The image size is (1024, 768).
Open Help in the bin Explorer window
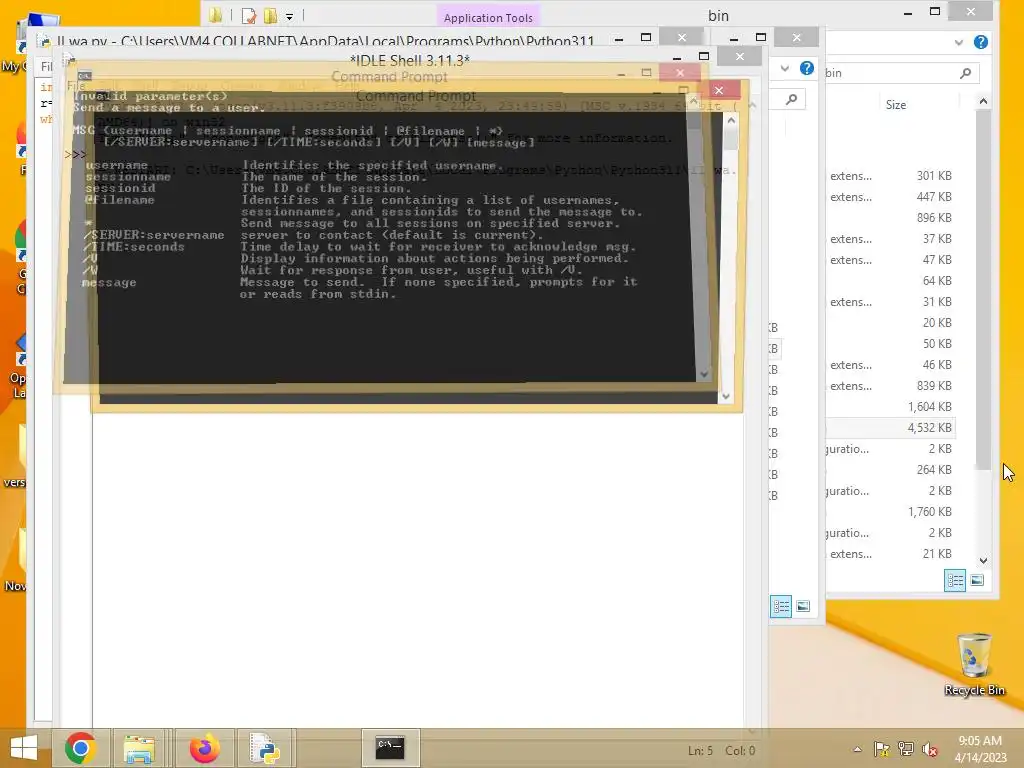click(x=980, y=42)
